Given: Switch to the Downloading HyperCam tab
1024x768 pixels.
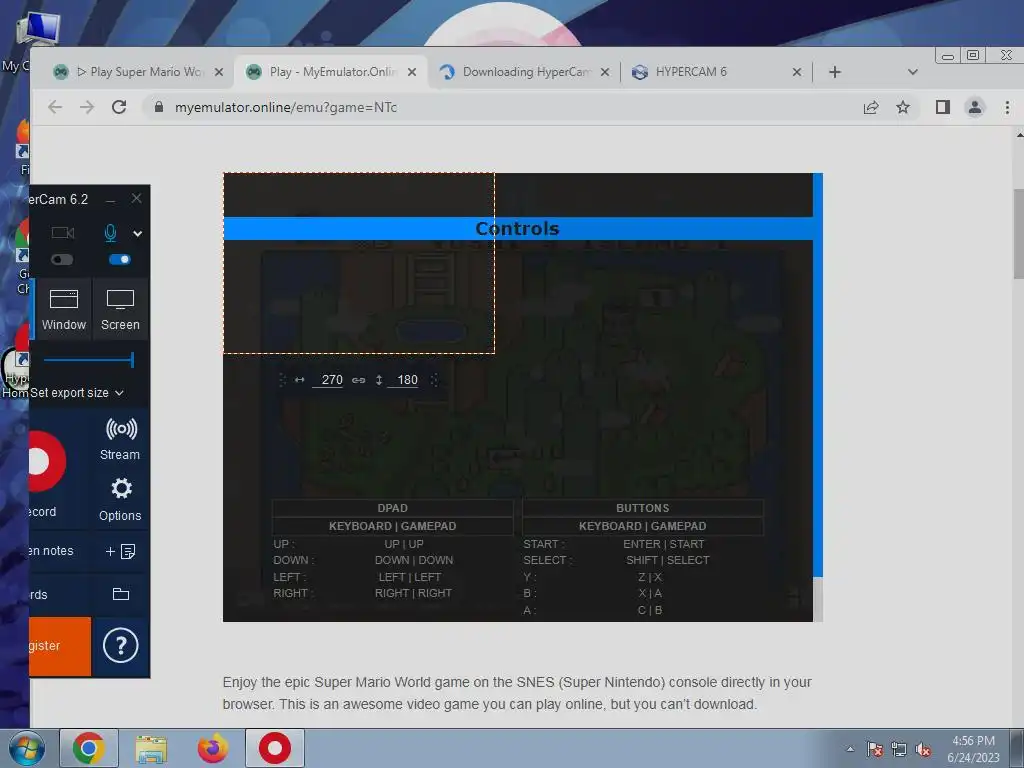Looking at the screenshot, I should pos(524,72).
